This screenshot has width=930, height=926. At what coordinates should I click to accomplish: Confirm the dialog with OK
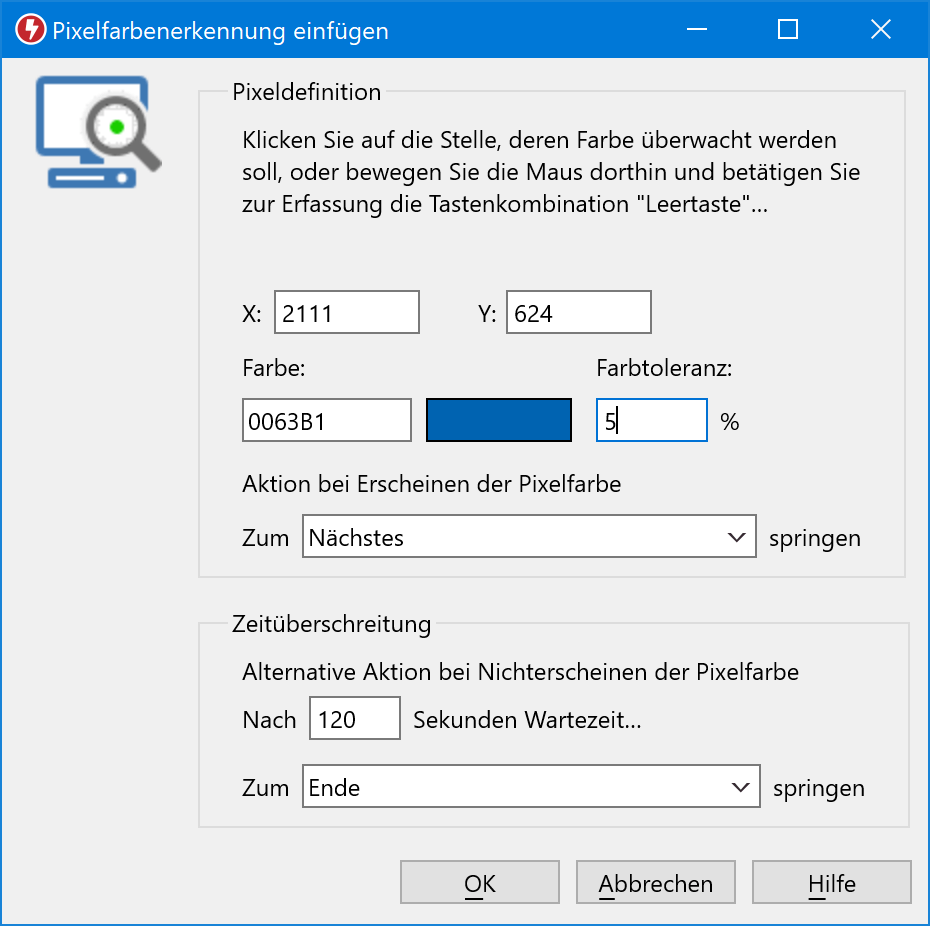click(480, 884)
